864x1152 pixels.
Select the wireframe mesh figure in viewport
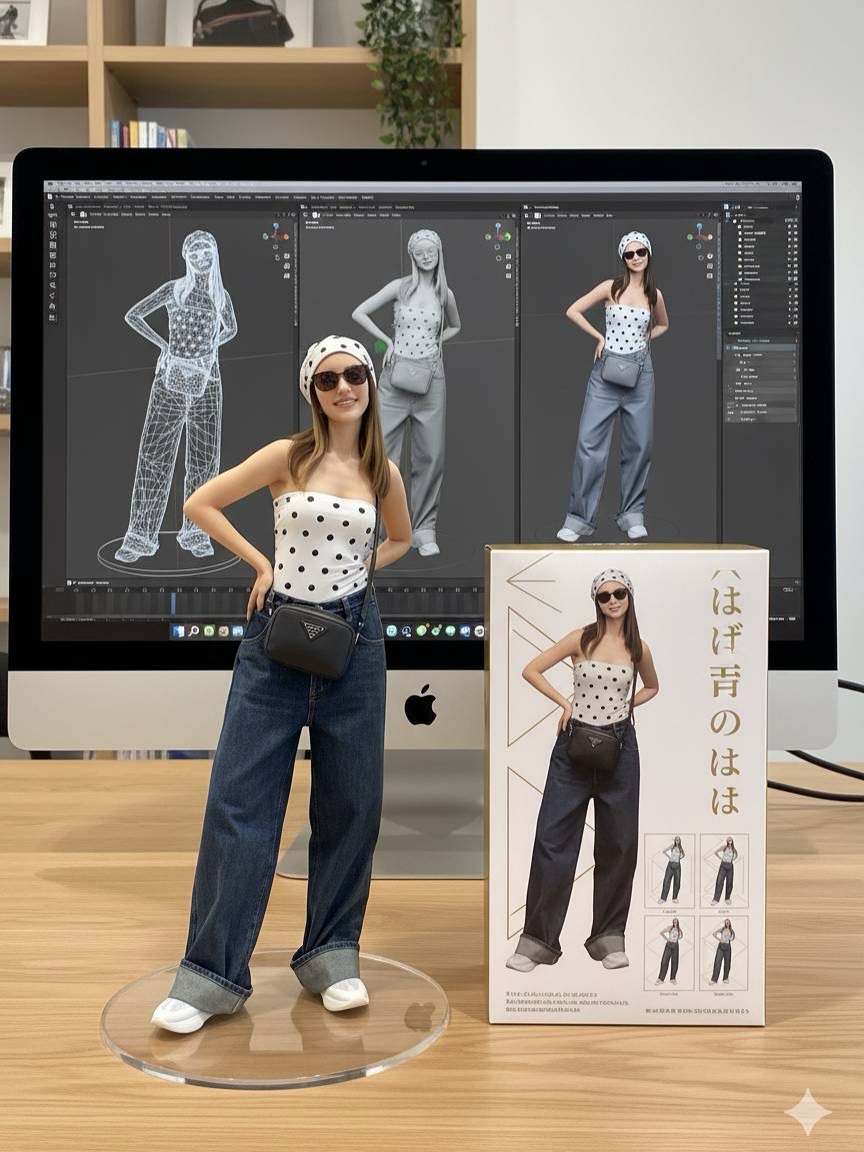pyautogui.click(x=182, y=397)
